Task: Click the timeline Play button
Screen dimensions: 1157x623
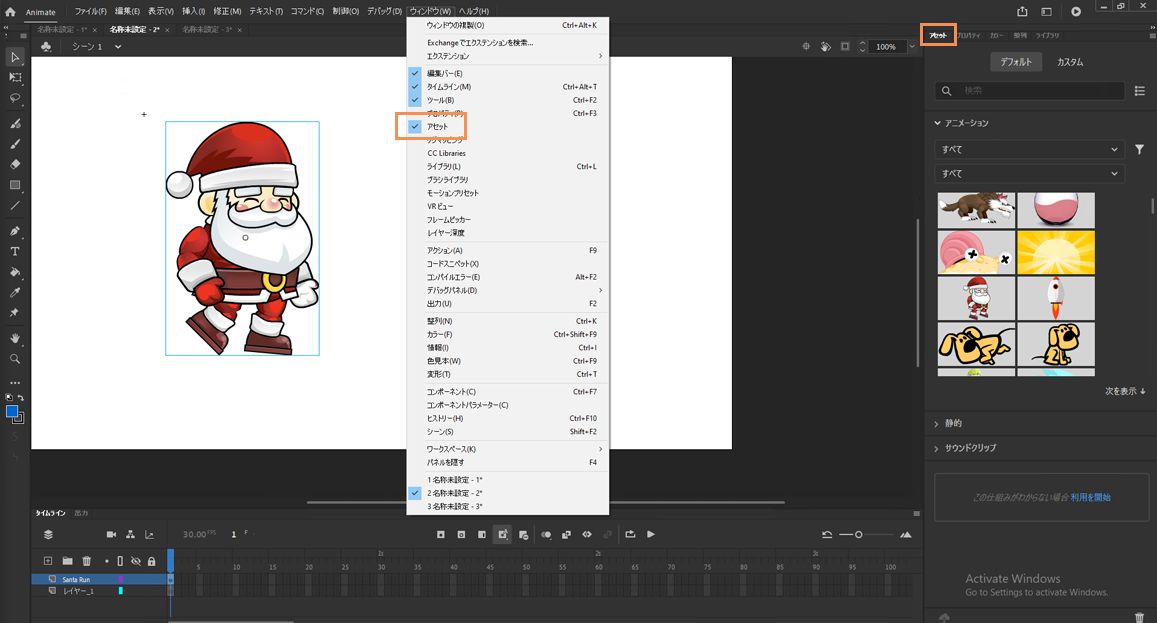Action: pyautogui.click(x=651, y=534)
